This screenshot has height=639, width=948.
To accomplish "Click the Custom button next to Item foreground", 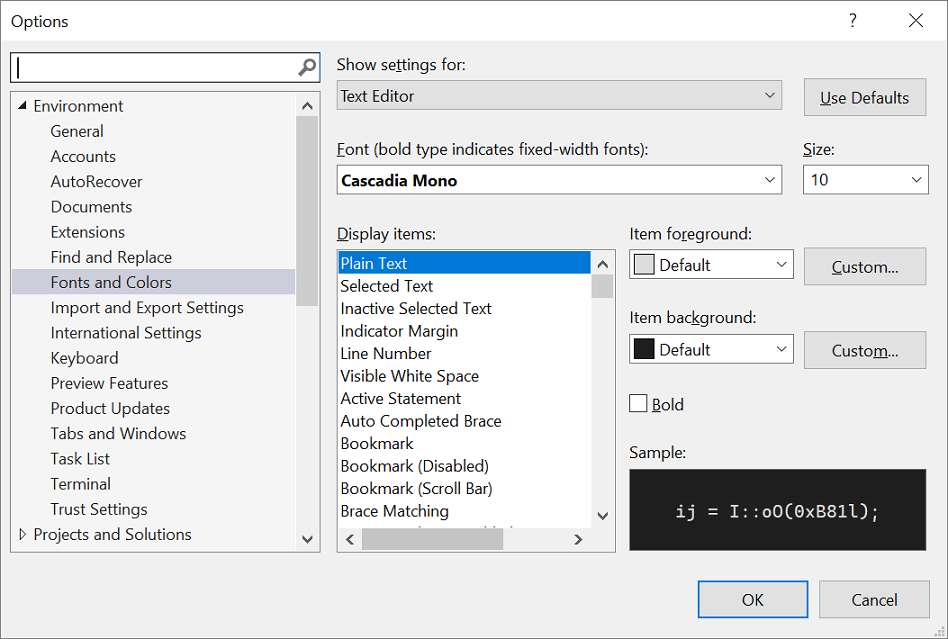I will tap(864, 266).
